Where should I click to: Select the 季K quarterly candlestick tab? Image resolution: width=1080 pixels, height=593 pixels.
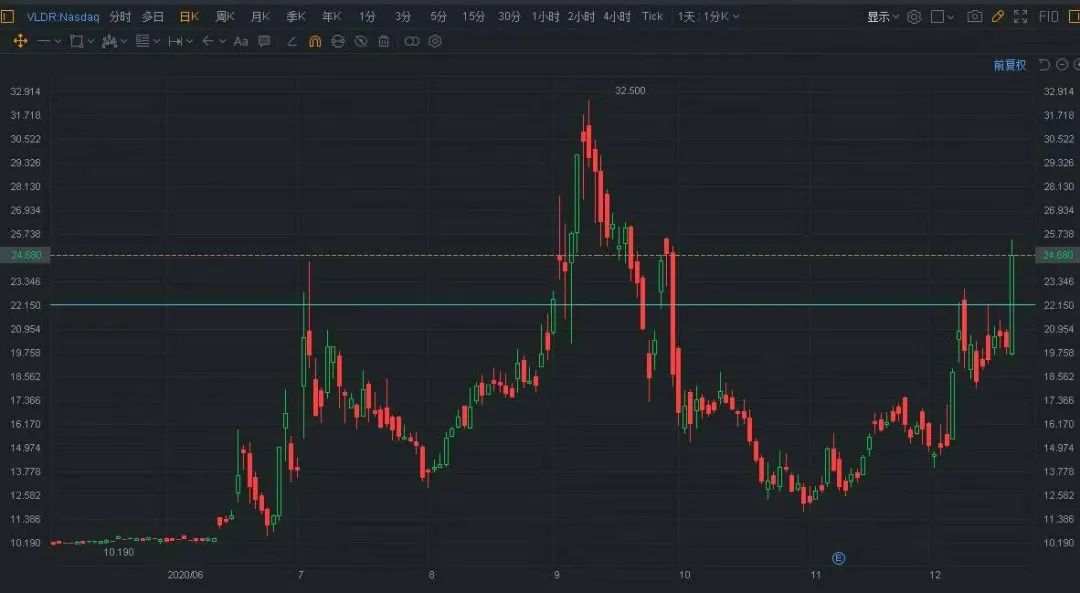tap(296, 17)
